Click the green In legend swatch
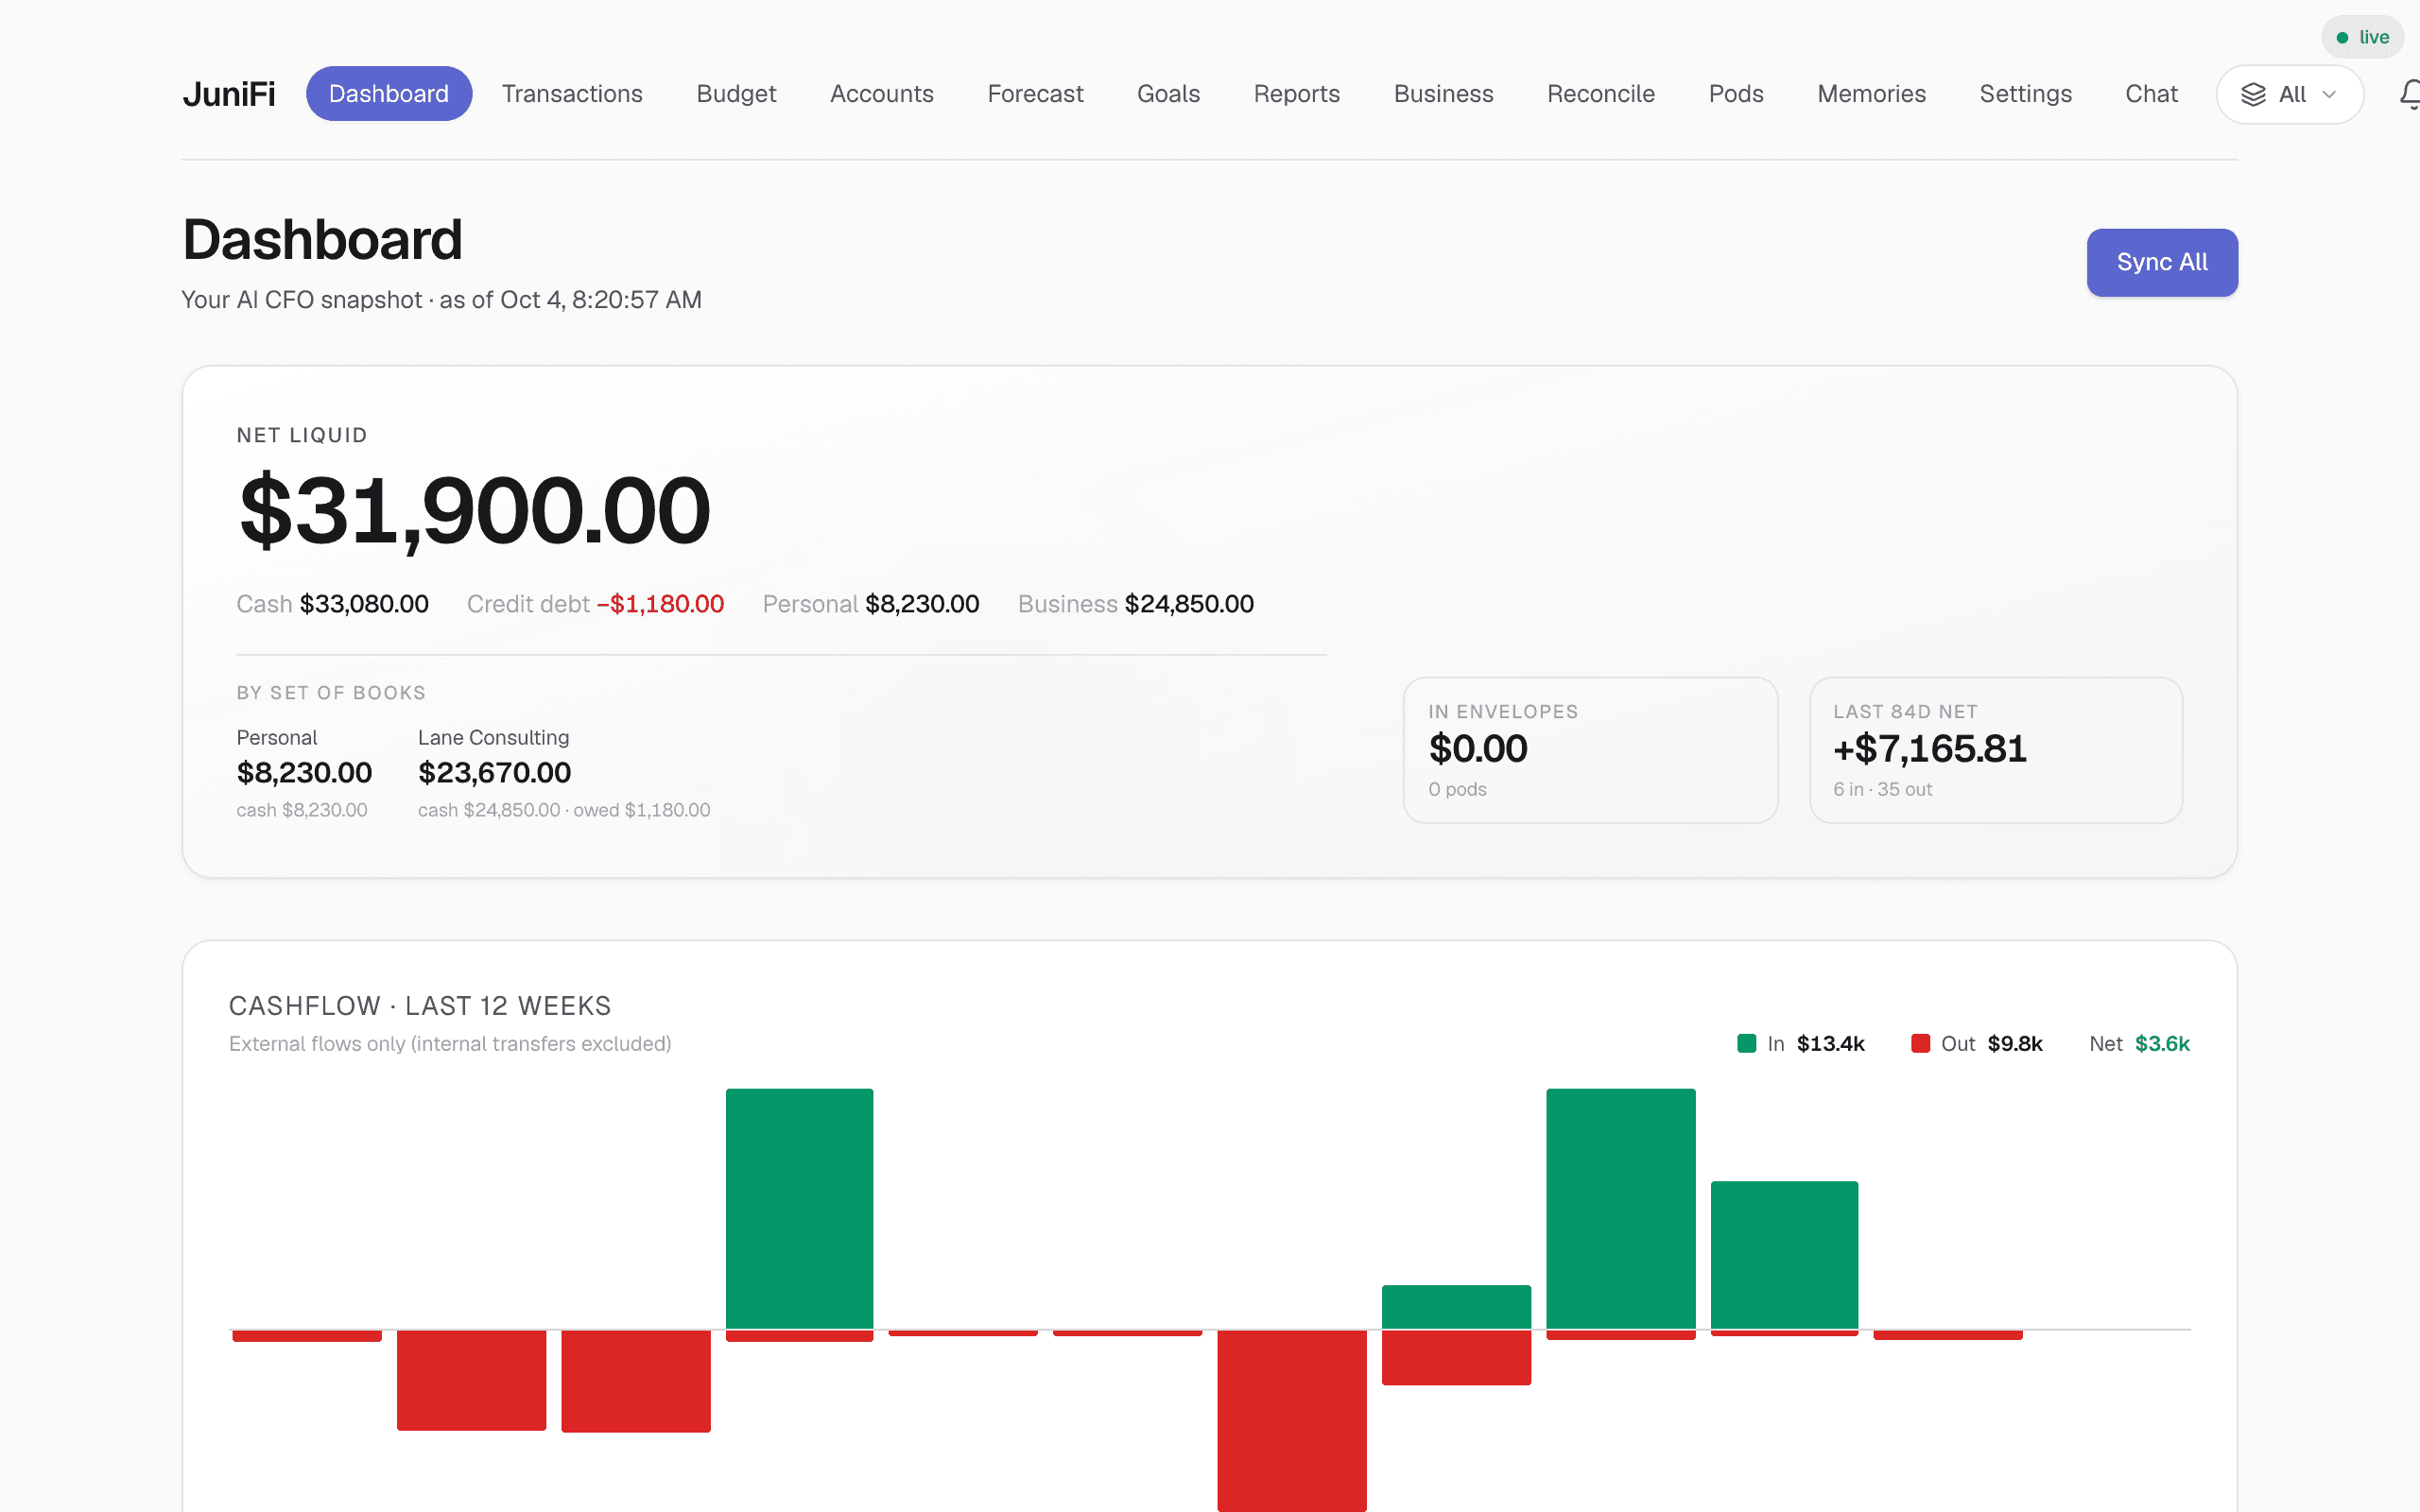Screen dimensions: 2420x1512 tap(1747, 1043)
